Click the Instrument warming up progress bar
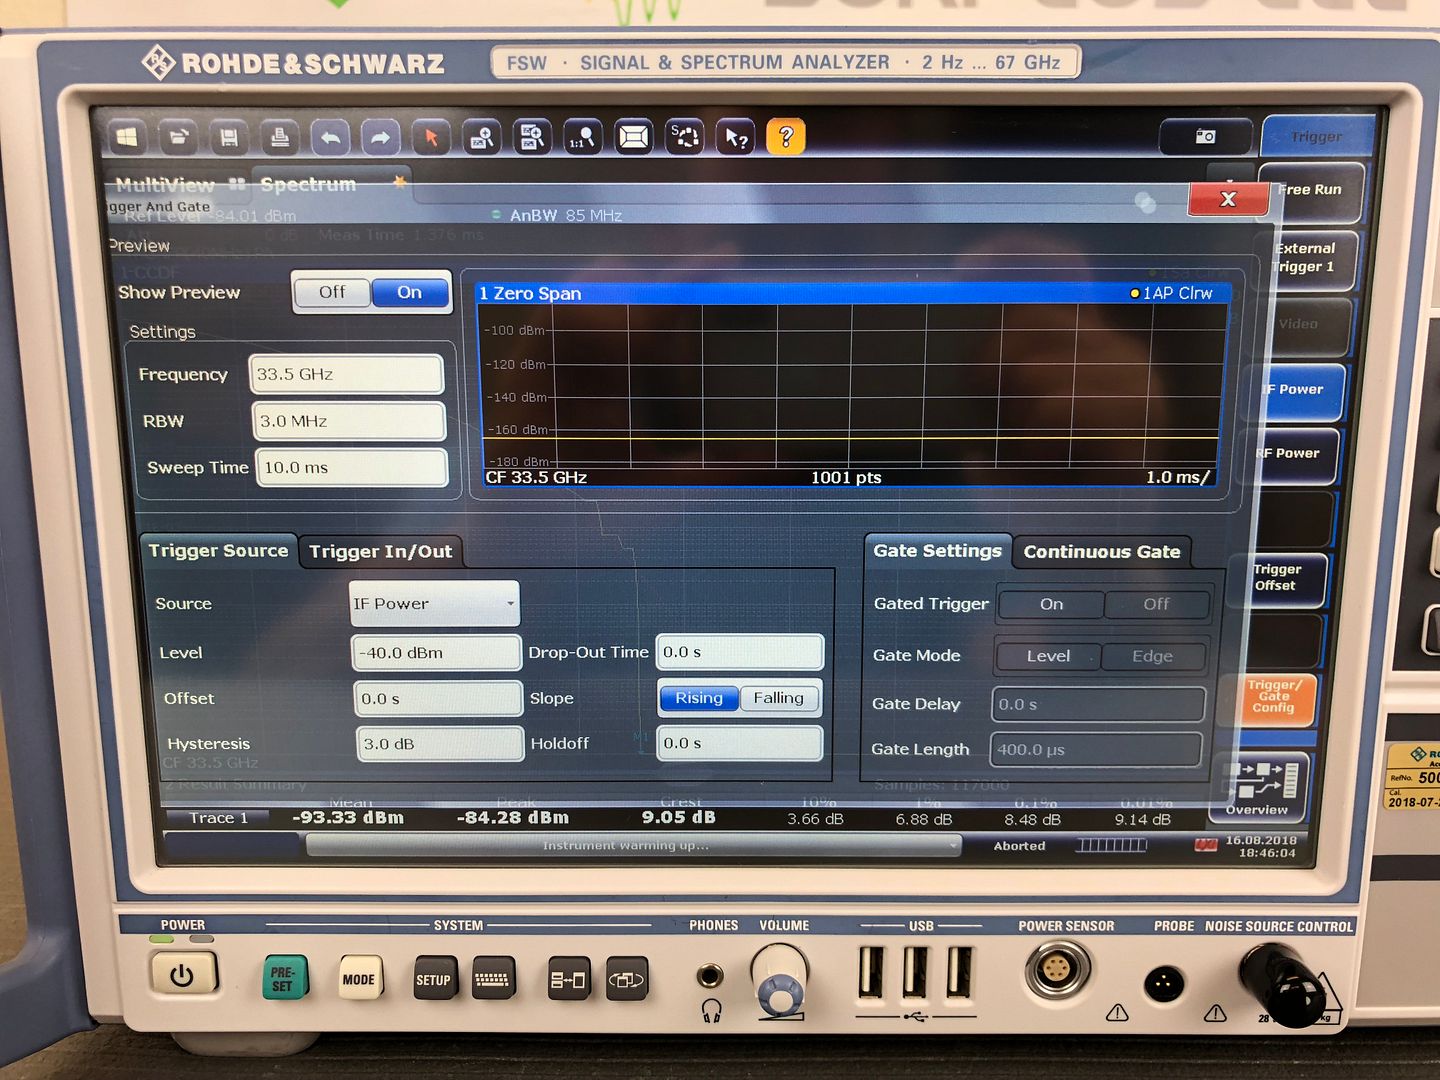This screenshot has width=1440, height=1080. [632, 846]
